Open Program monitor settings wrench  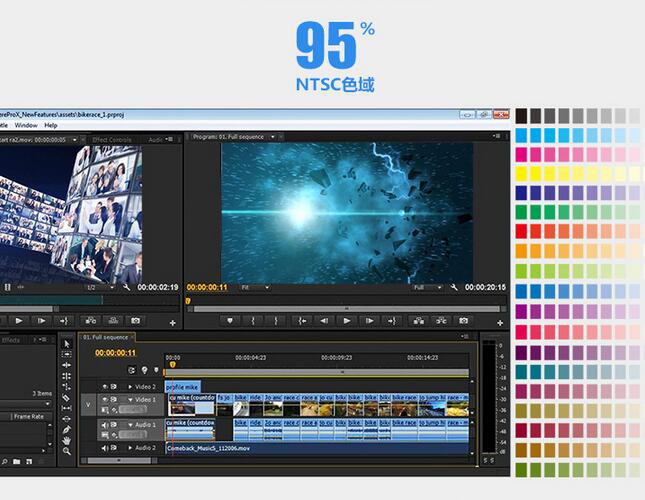[455, 288]
